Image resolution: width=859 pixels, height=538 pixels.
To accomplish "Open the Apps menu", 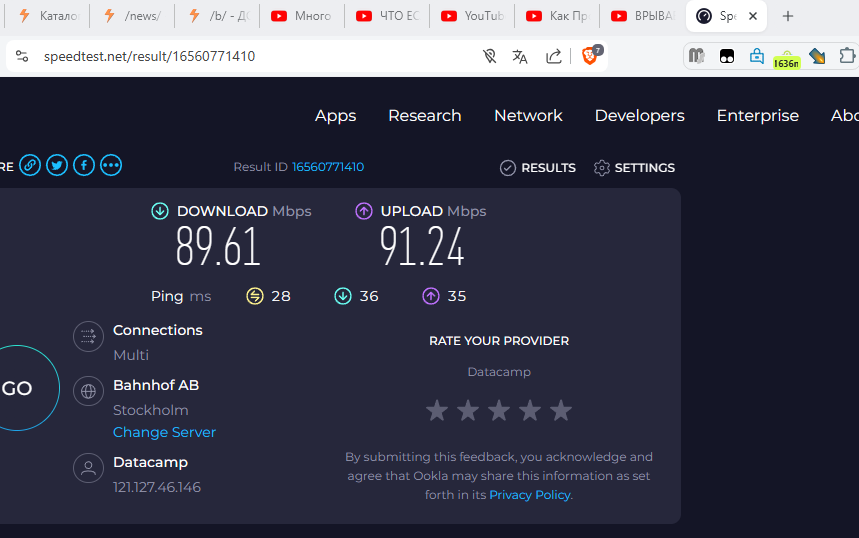I will (x=335, y=116).
